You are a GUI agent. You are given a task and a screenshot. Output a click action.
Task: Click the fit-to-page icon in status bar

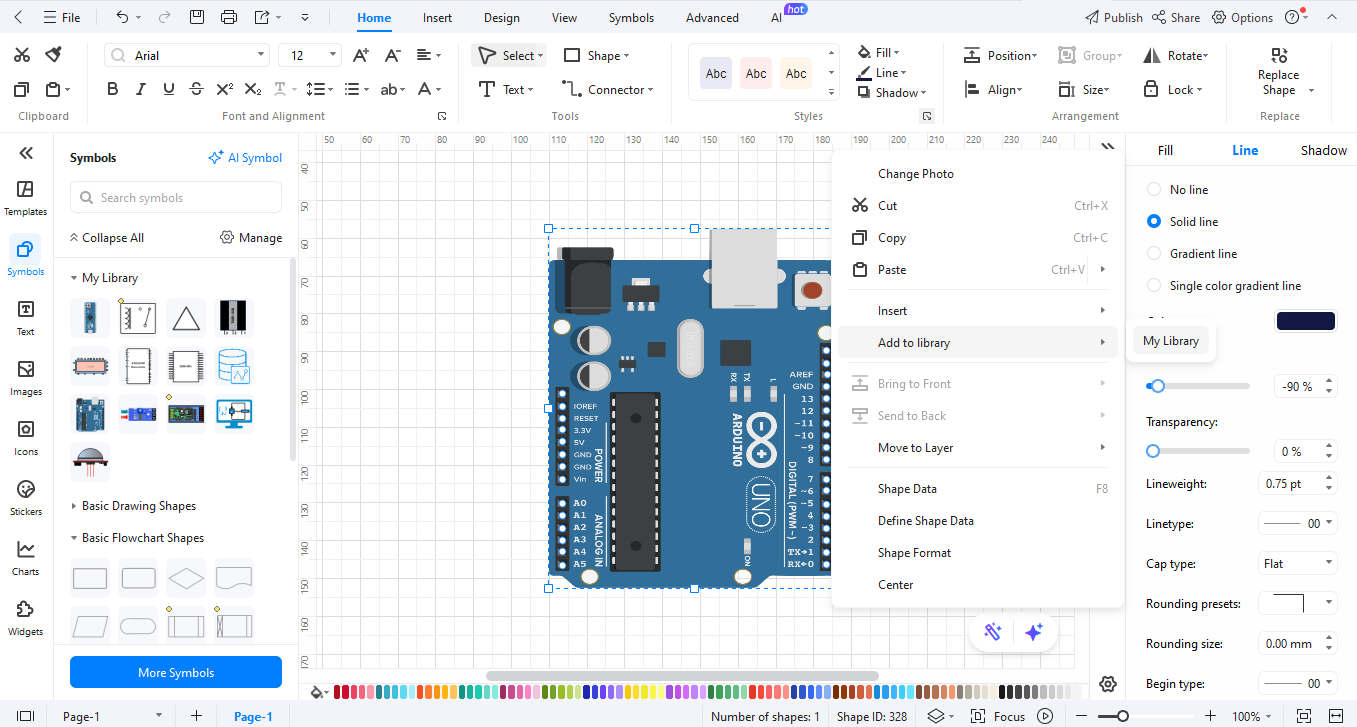[1303, 716]
